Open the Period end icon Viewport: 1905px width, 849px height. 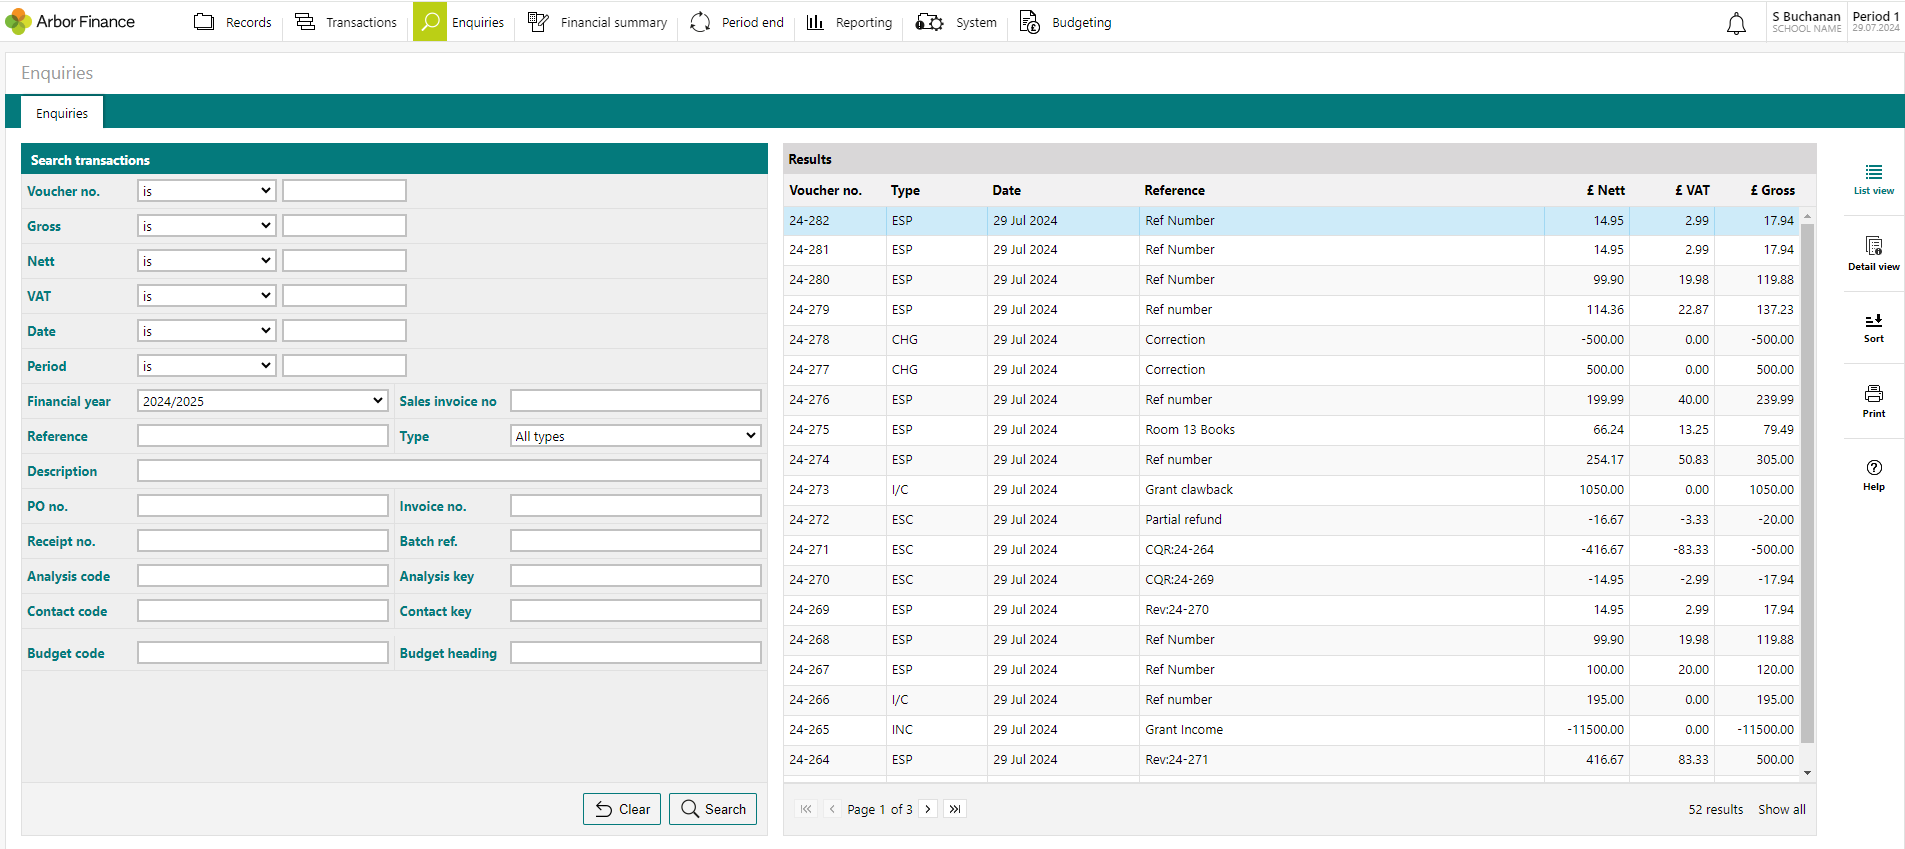tap(700, 22)
